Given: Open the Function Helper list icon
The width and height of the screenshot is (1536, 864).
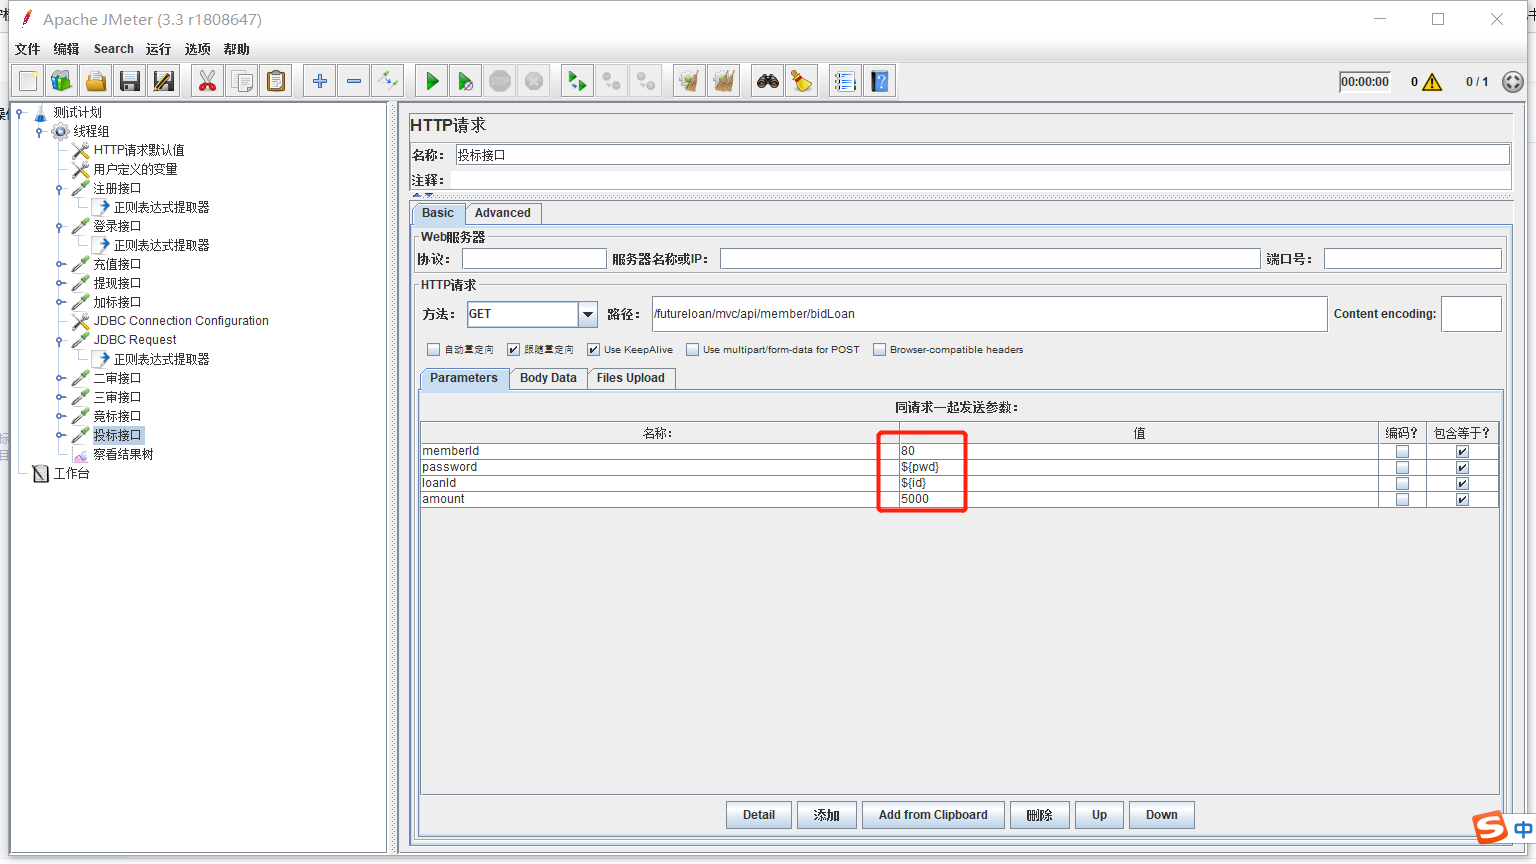Looking at the screenshot, I should pos(846,81).
